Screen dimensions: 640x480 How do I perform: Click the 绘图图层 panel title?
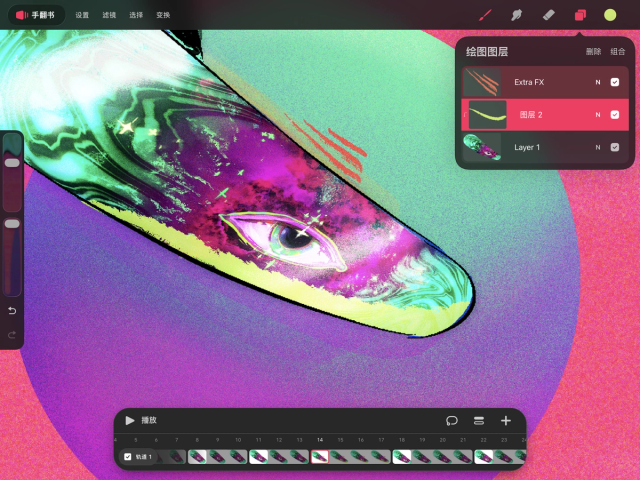(x=487, y=52)
